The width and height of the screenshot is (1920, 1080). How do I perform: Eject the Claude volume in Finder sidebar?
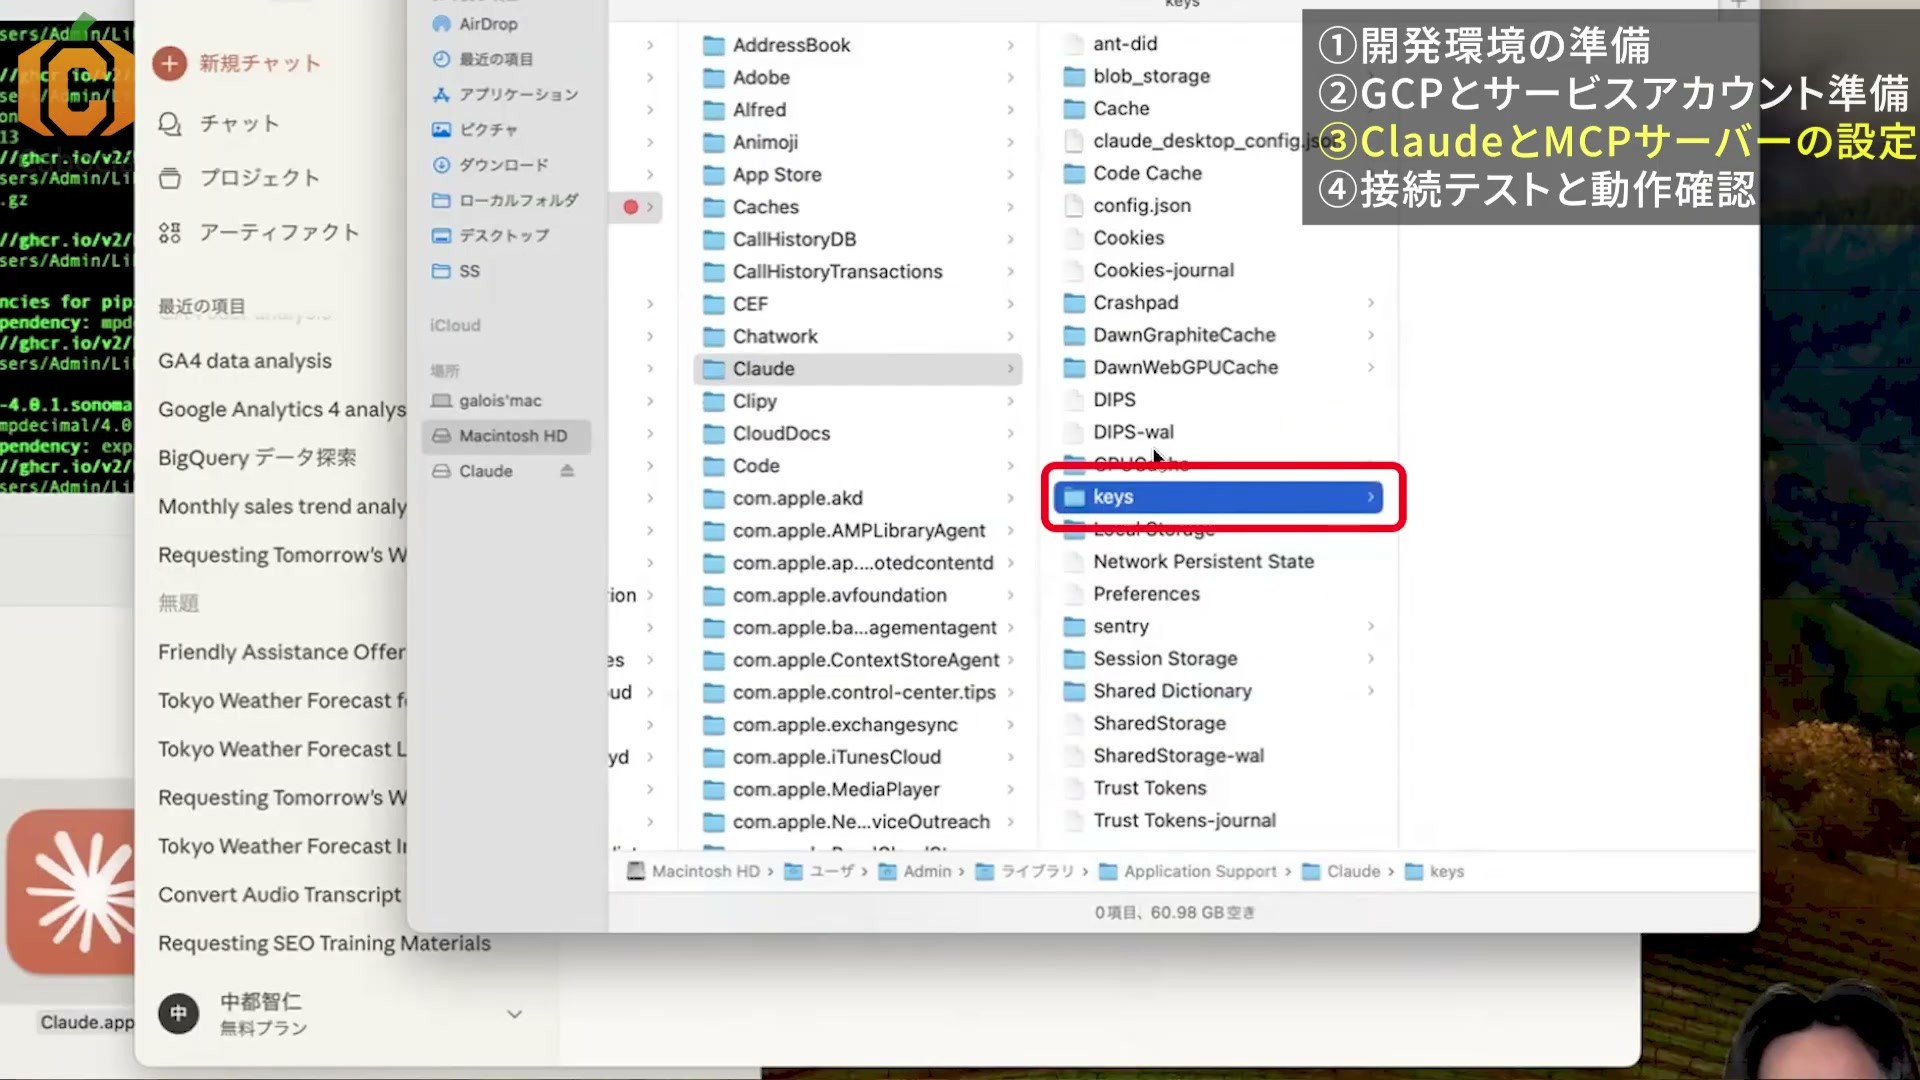tap(567, 471)
